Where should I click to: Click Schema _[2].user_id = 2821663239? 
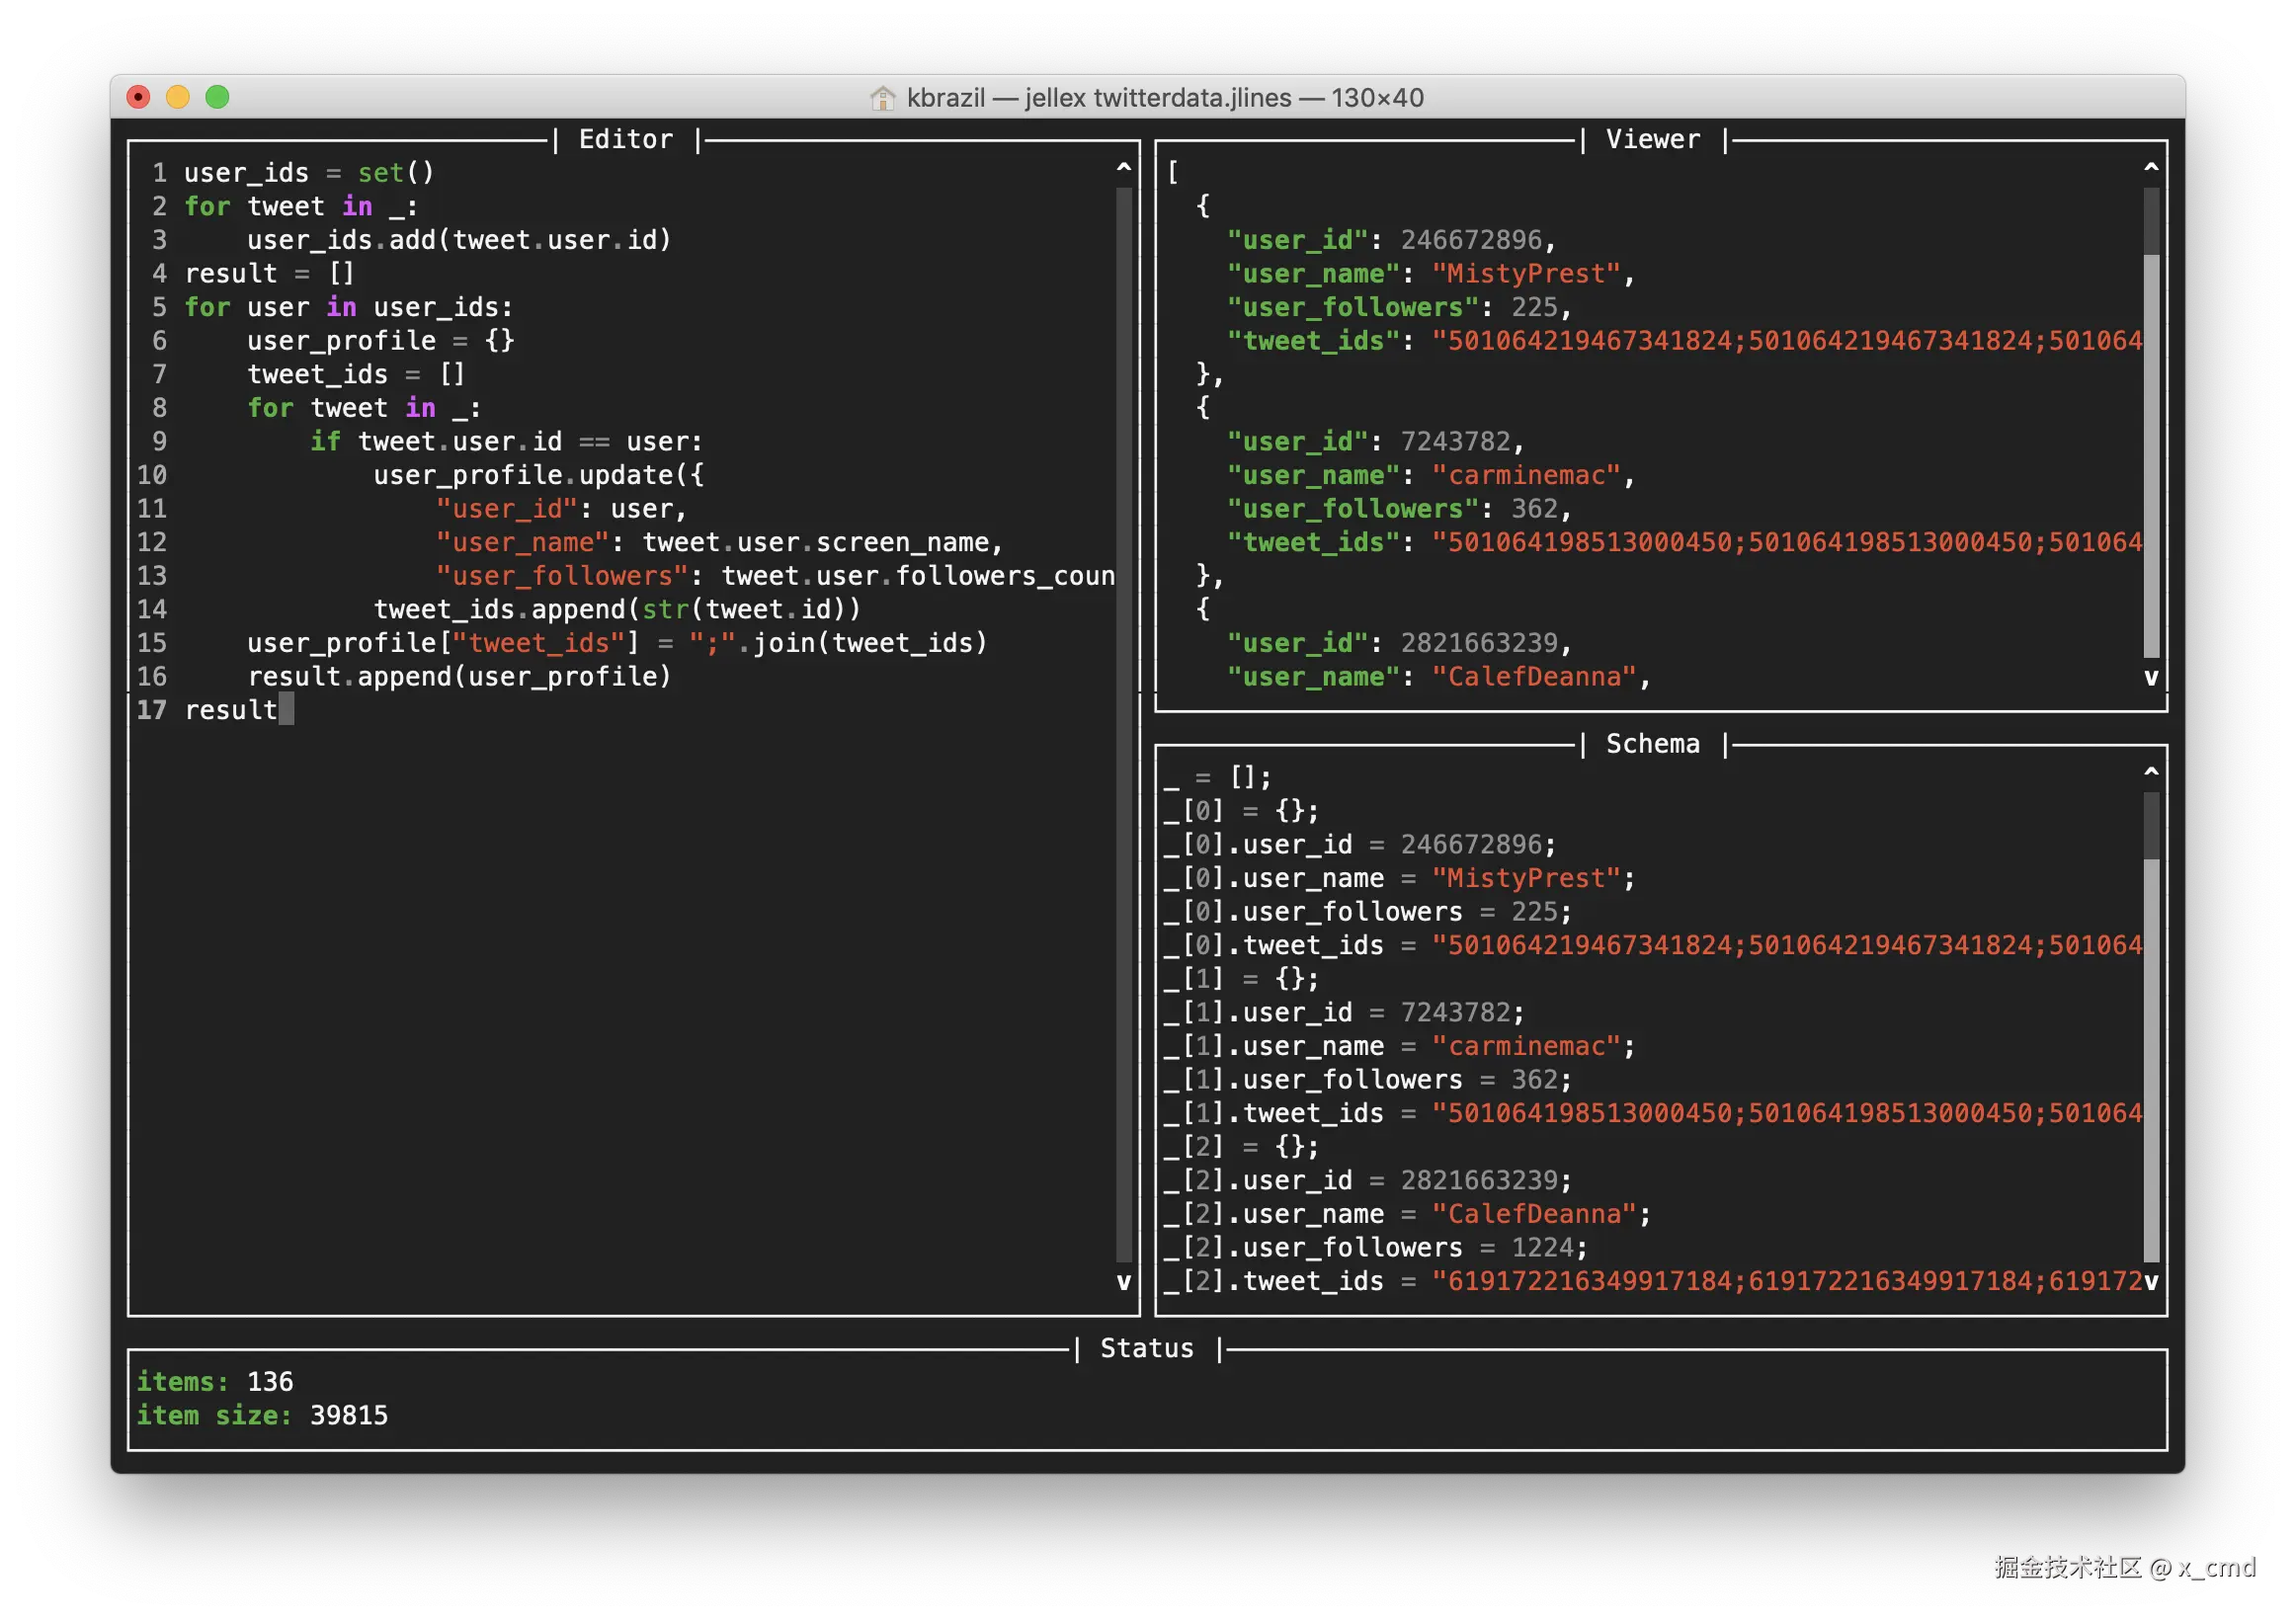1367,1181
